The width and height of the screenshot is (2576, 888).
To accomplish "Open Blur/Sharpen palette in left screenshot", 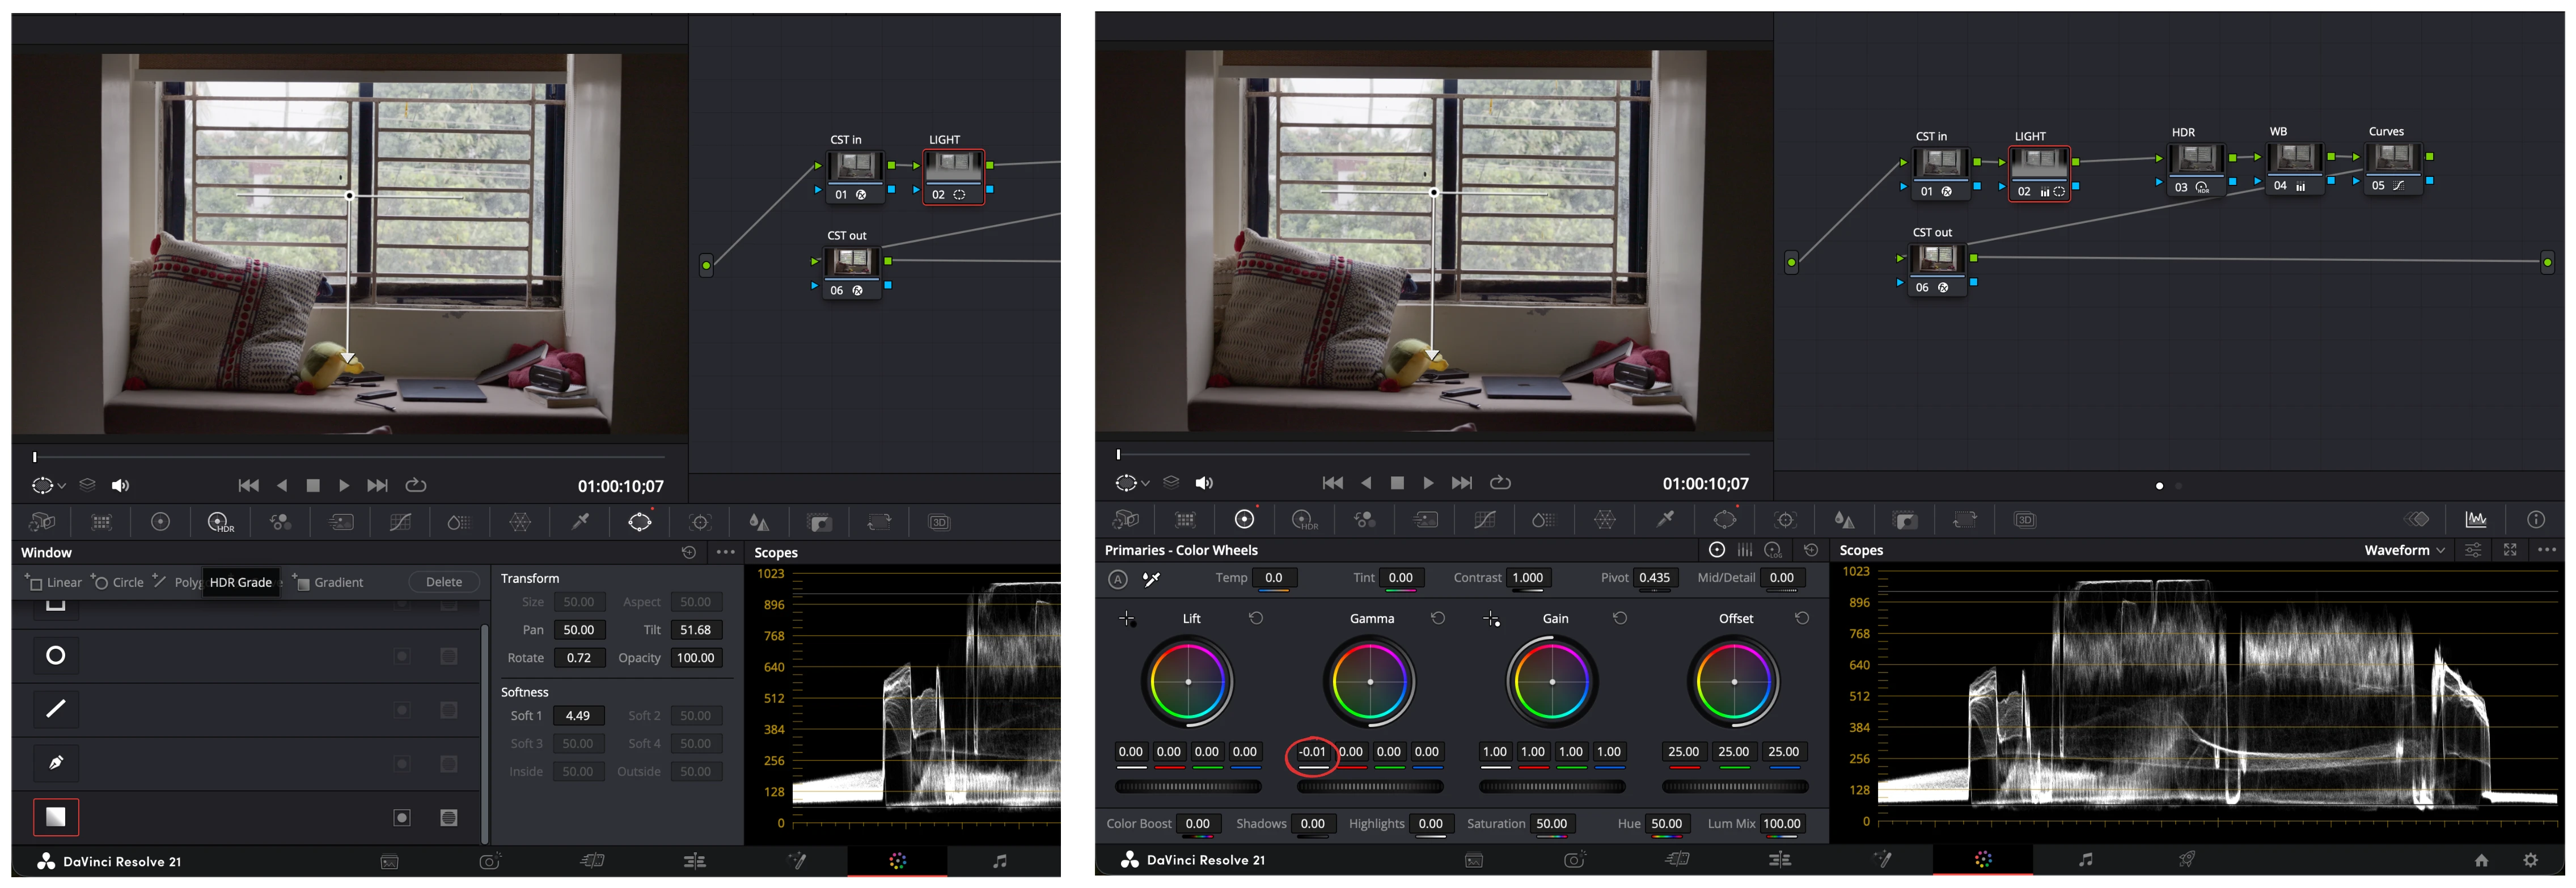I will tap(759, 522).
